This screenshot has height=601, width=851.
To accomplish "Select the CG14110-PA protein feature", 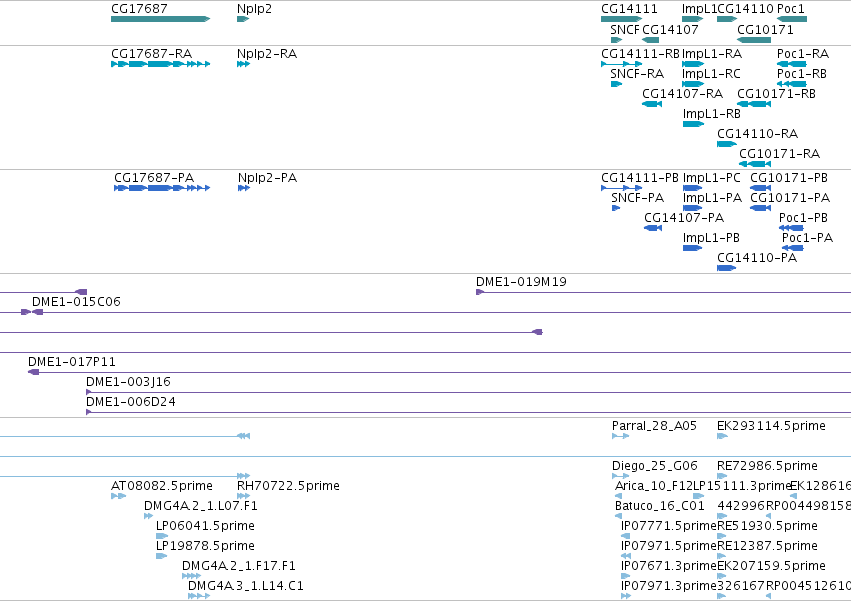I will pos(727,268).
